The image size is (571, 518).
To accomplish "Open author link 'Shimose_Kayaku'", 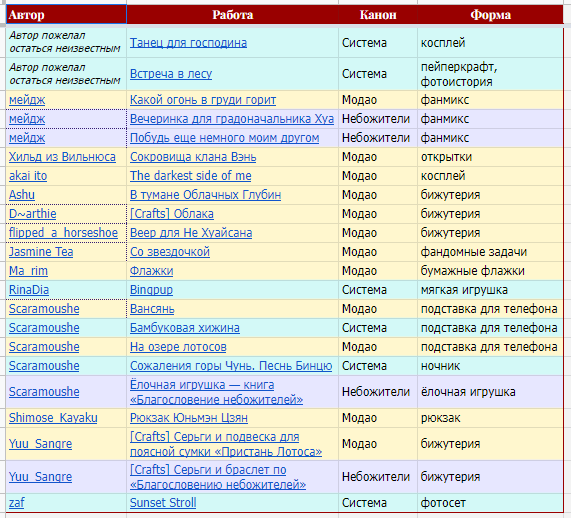I will (x=53, y=417).
